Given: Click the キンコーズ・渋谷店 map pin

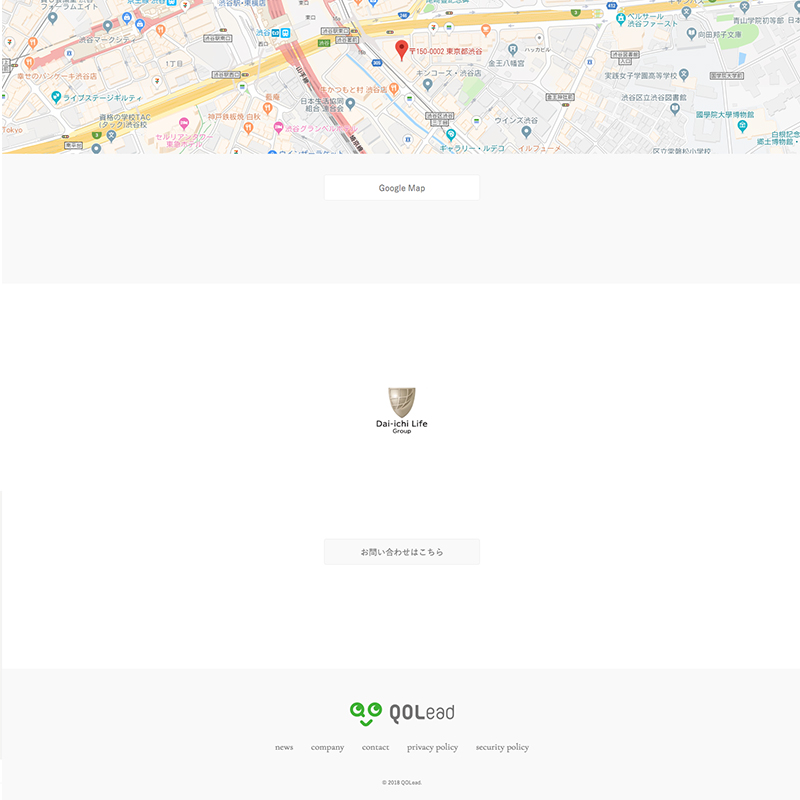Looking at the screenshot, I should pos(428,85).
